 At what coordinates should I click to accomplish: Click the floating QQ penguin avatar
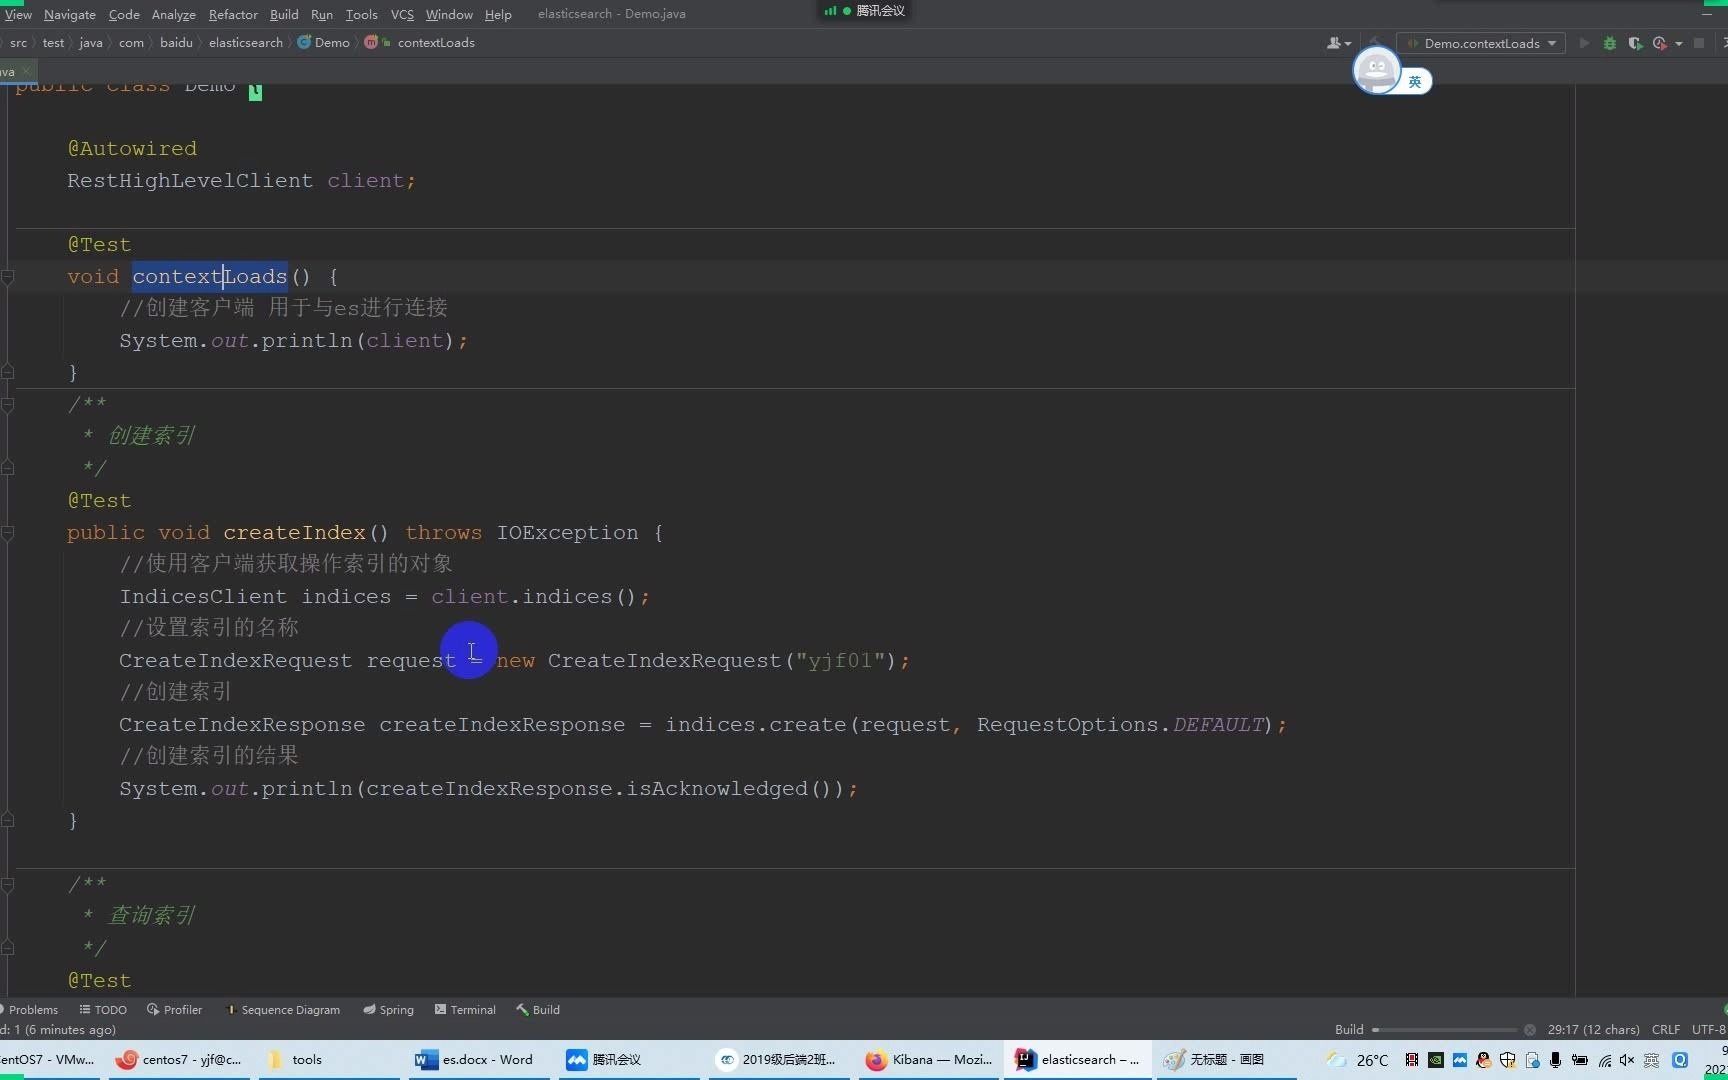(1377, 71)
